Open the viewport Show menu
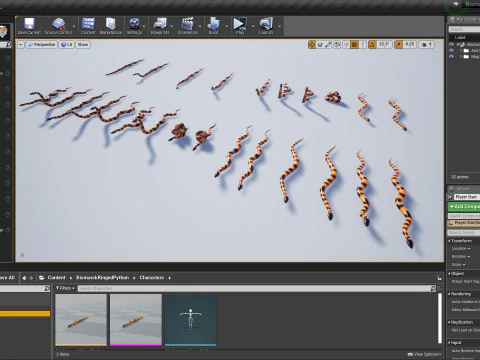Viewport: 480px width, 360px height. (83, 44)
